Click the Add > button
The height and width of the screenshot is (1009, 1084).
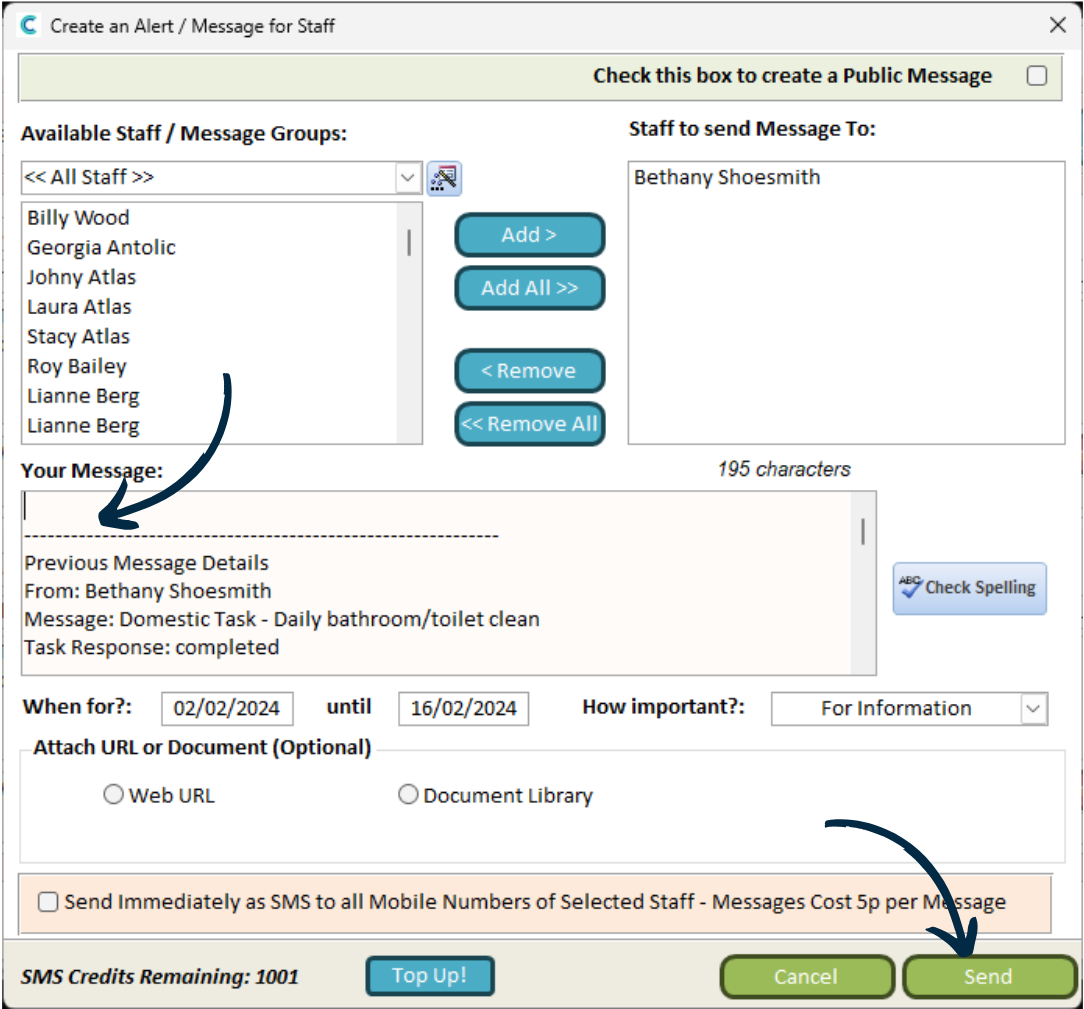(530, 235)
